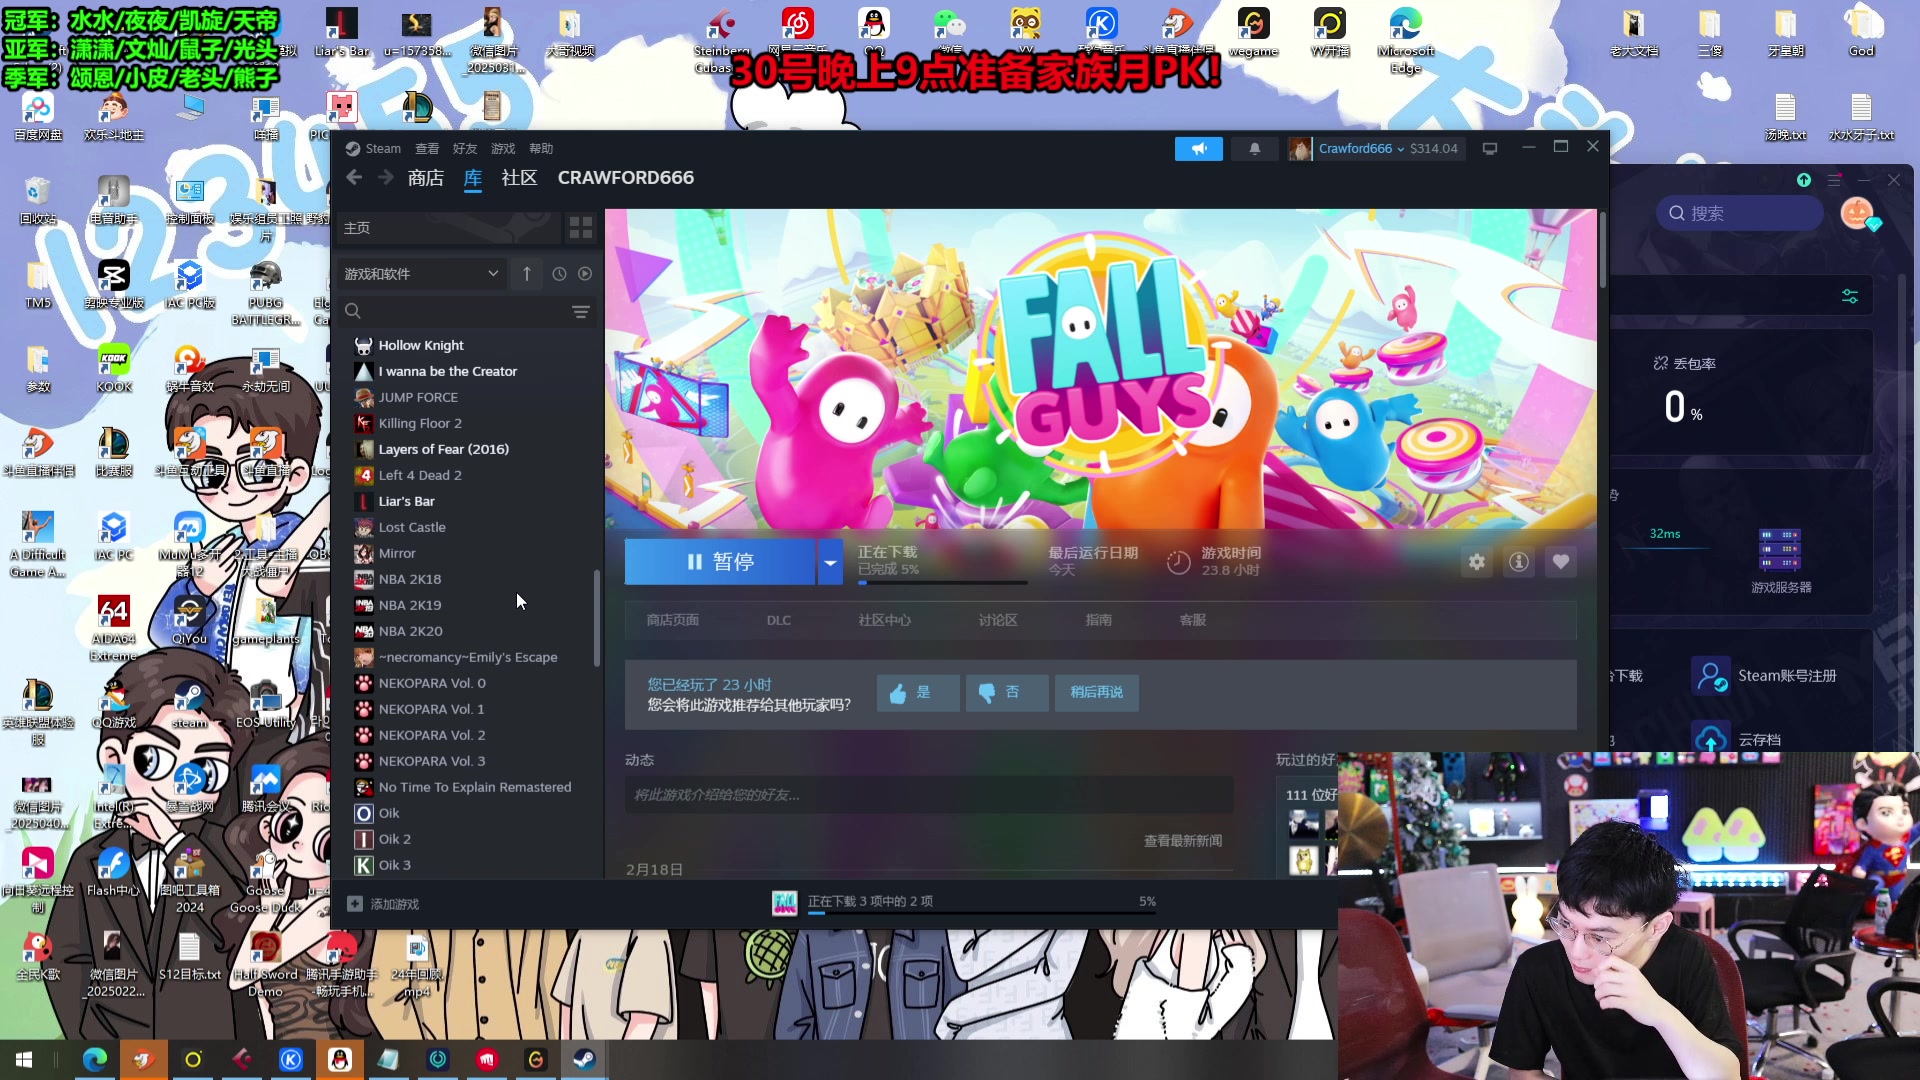Open the 社区 community tab
This screenshot has width=1920, height=1080.
pyautogui.click(x=519, y=178)
